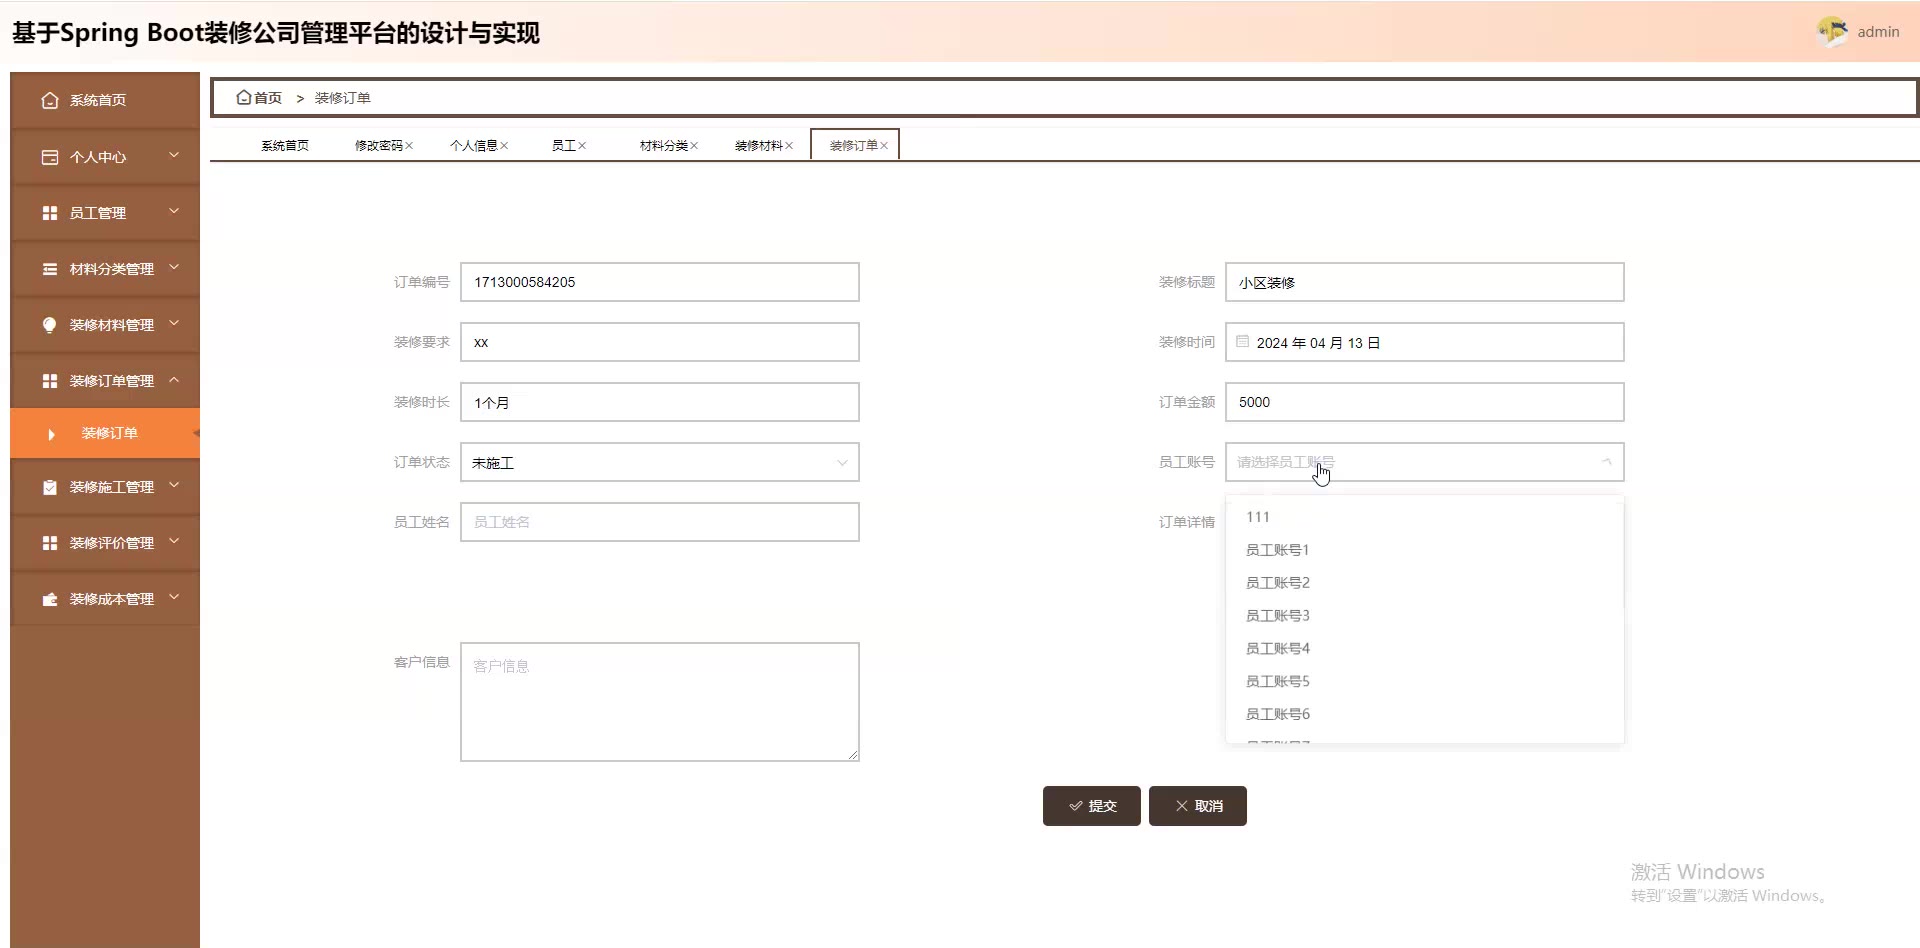The height and width of the screenshot is (948, 1920).
Task: Expand the 材料分类管理 chevron
Action: click(x=174, y=267)
